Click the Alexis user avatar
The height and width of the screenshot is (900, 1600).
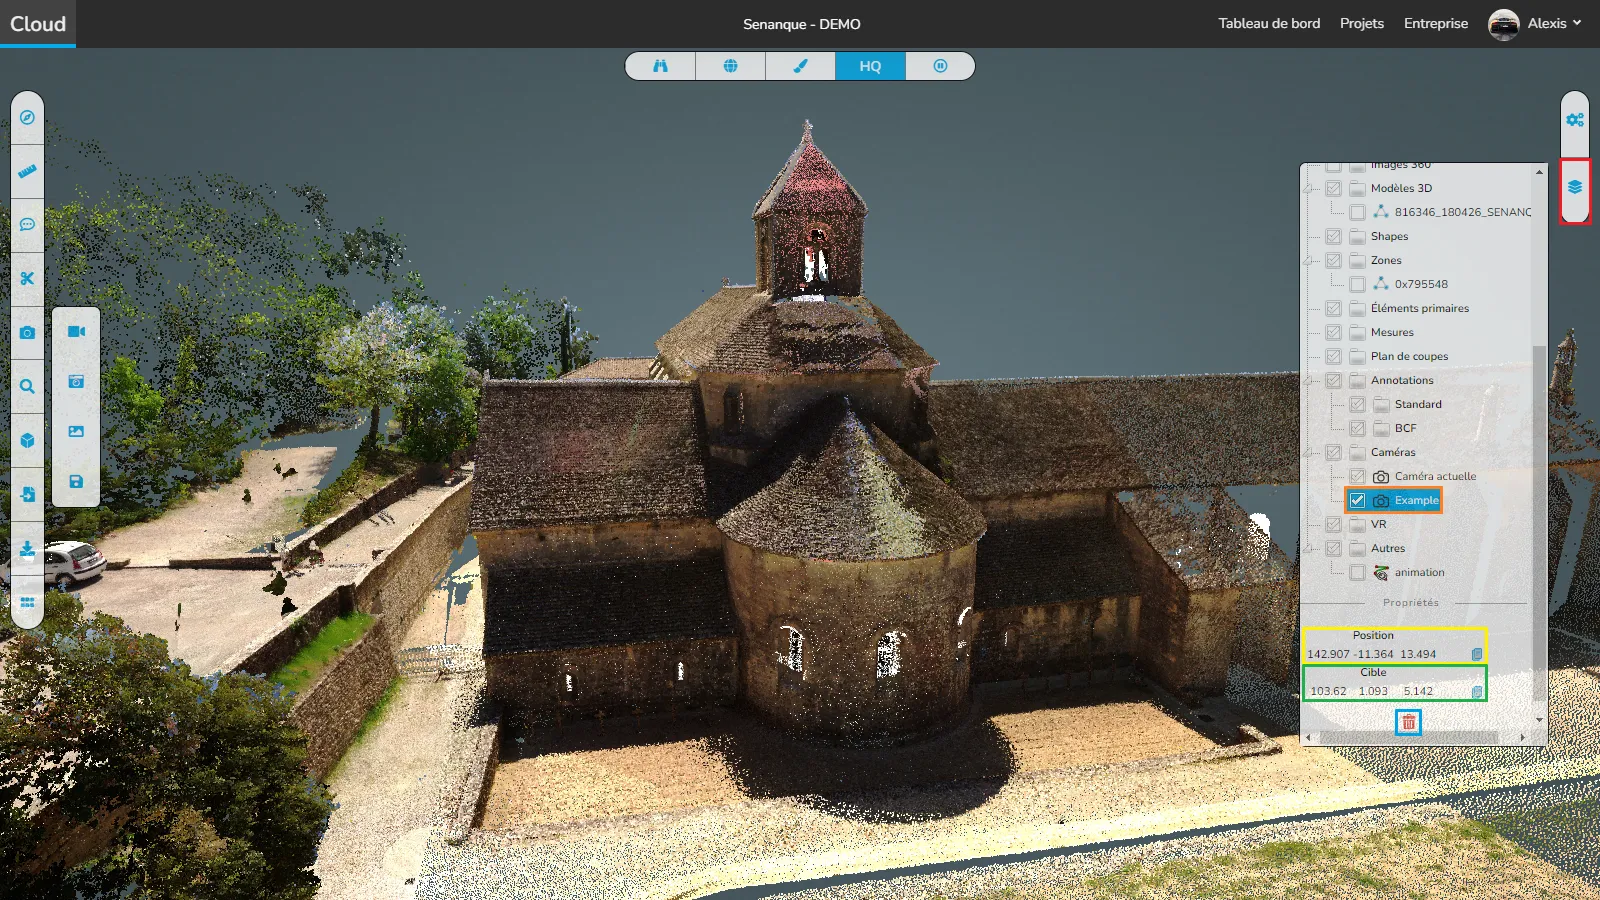[1503, 24]
